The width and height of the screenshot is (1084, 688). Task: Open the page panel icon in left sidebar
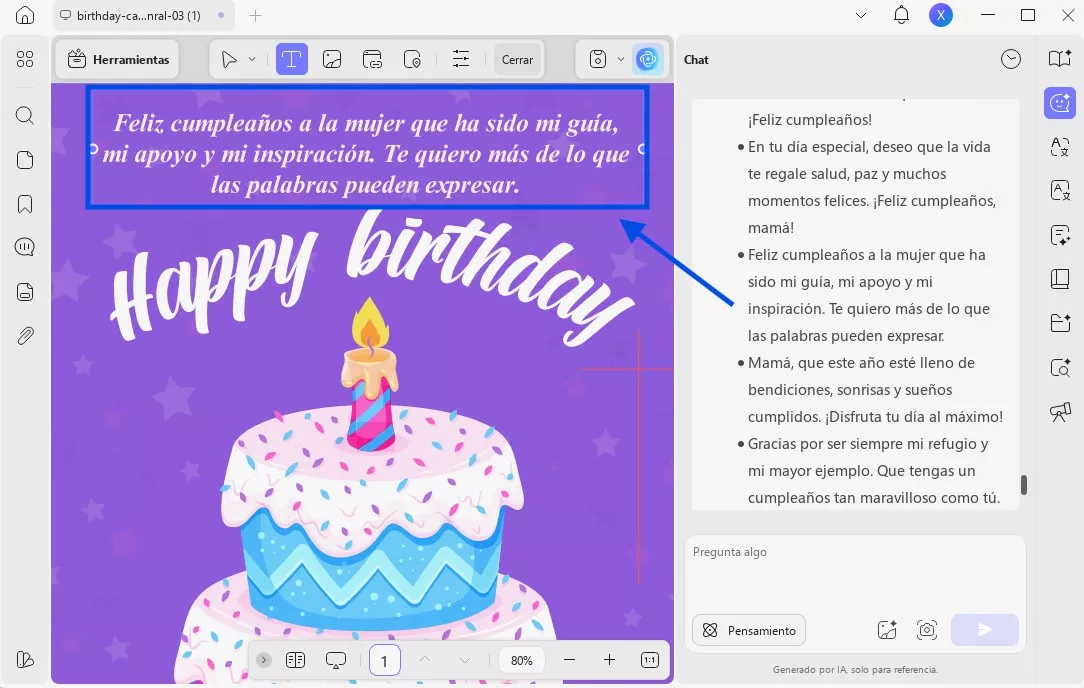(25, 160)
